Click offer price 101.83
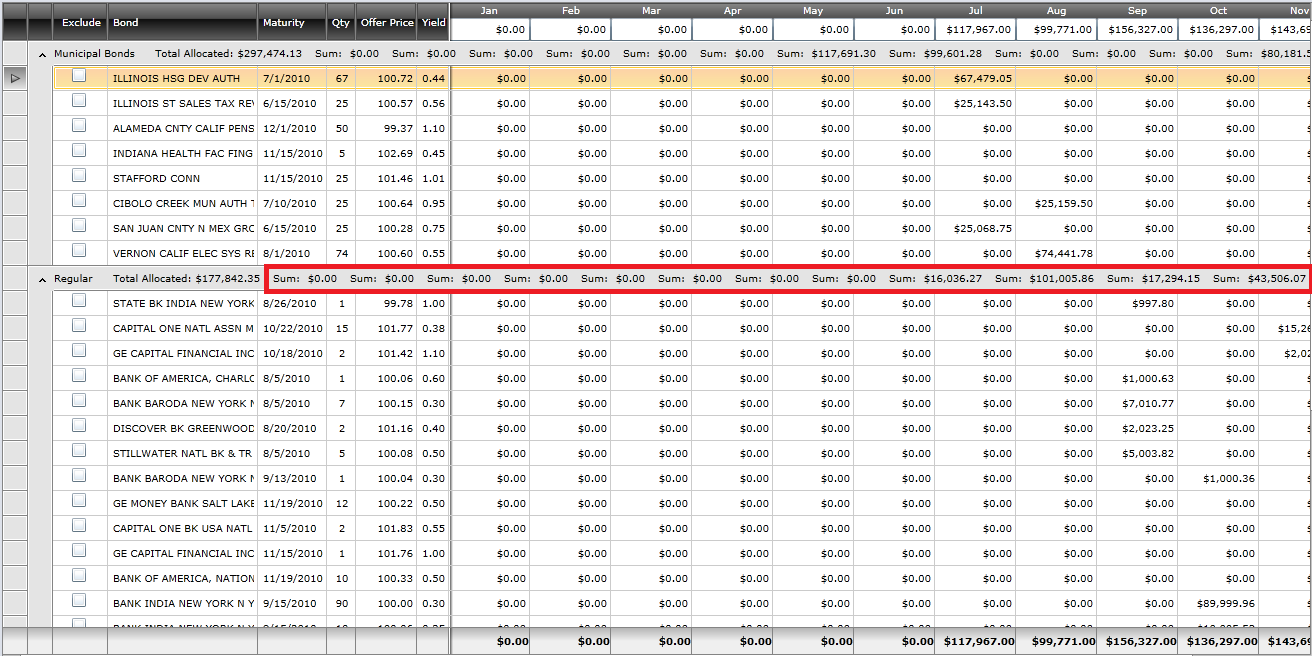Image resolution: width=1312 pixels, height=656 pixels. click(x=395, y=529)
